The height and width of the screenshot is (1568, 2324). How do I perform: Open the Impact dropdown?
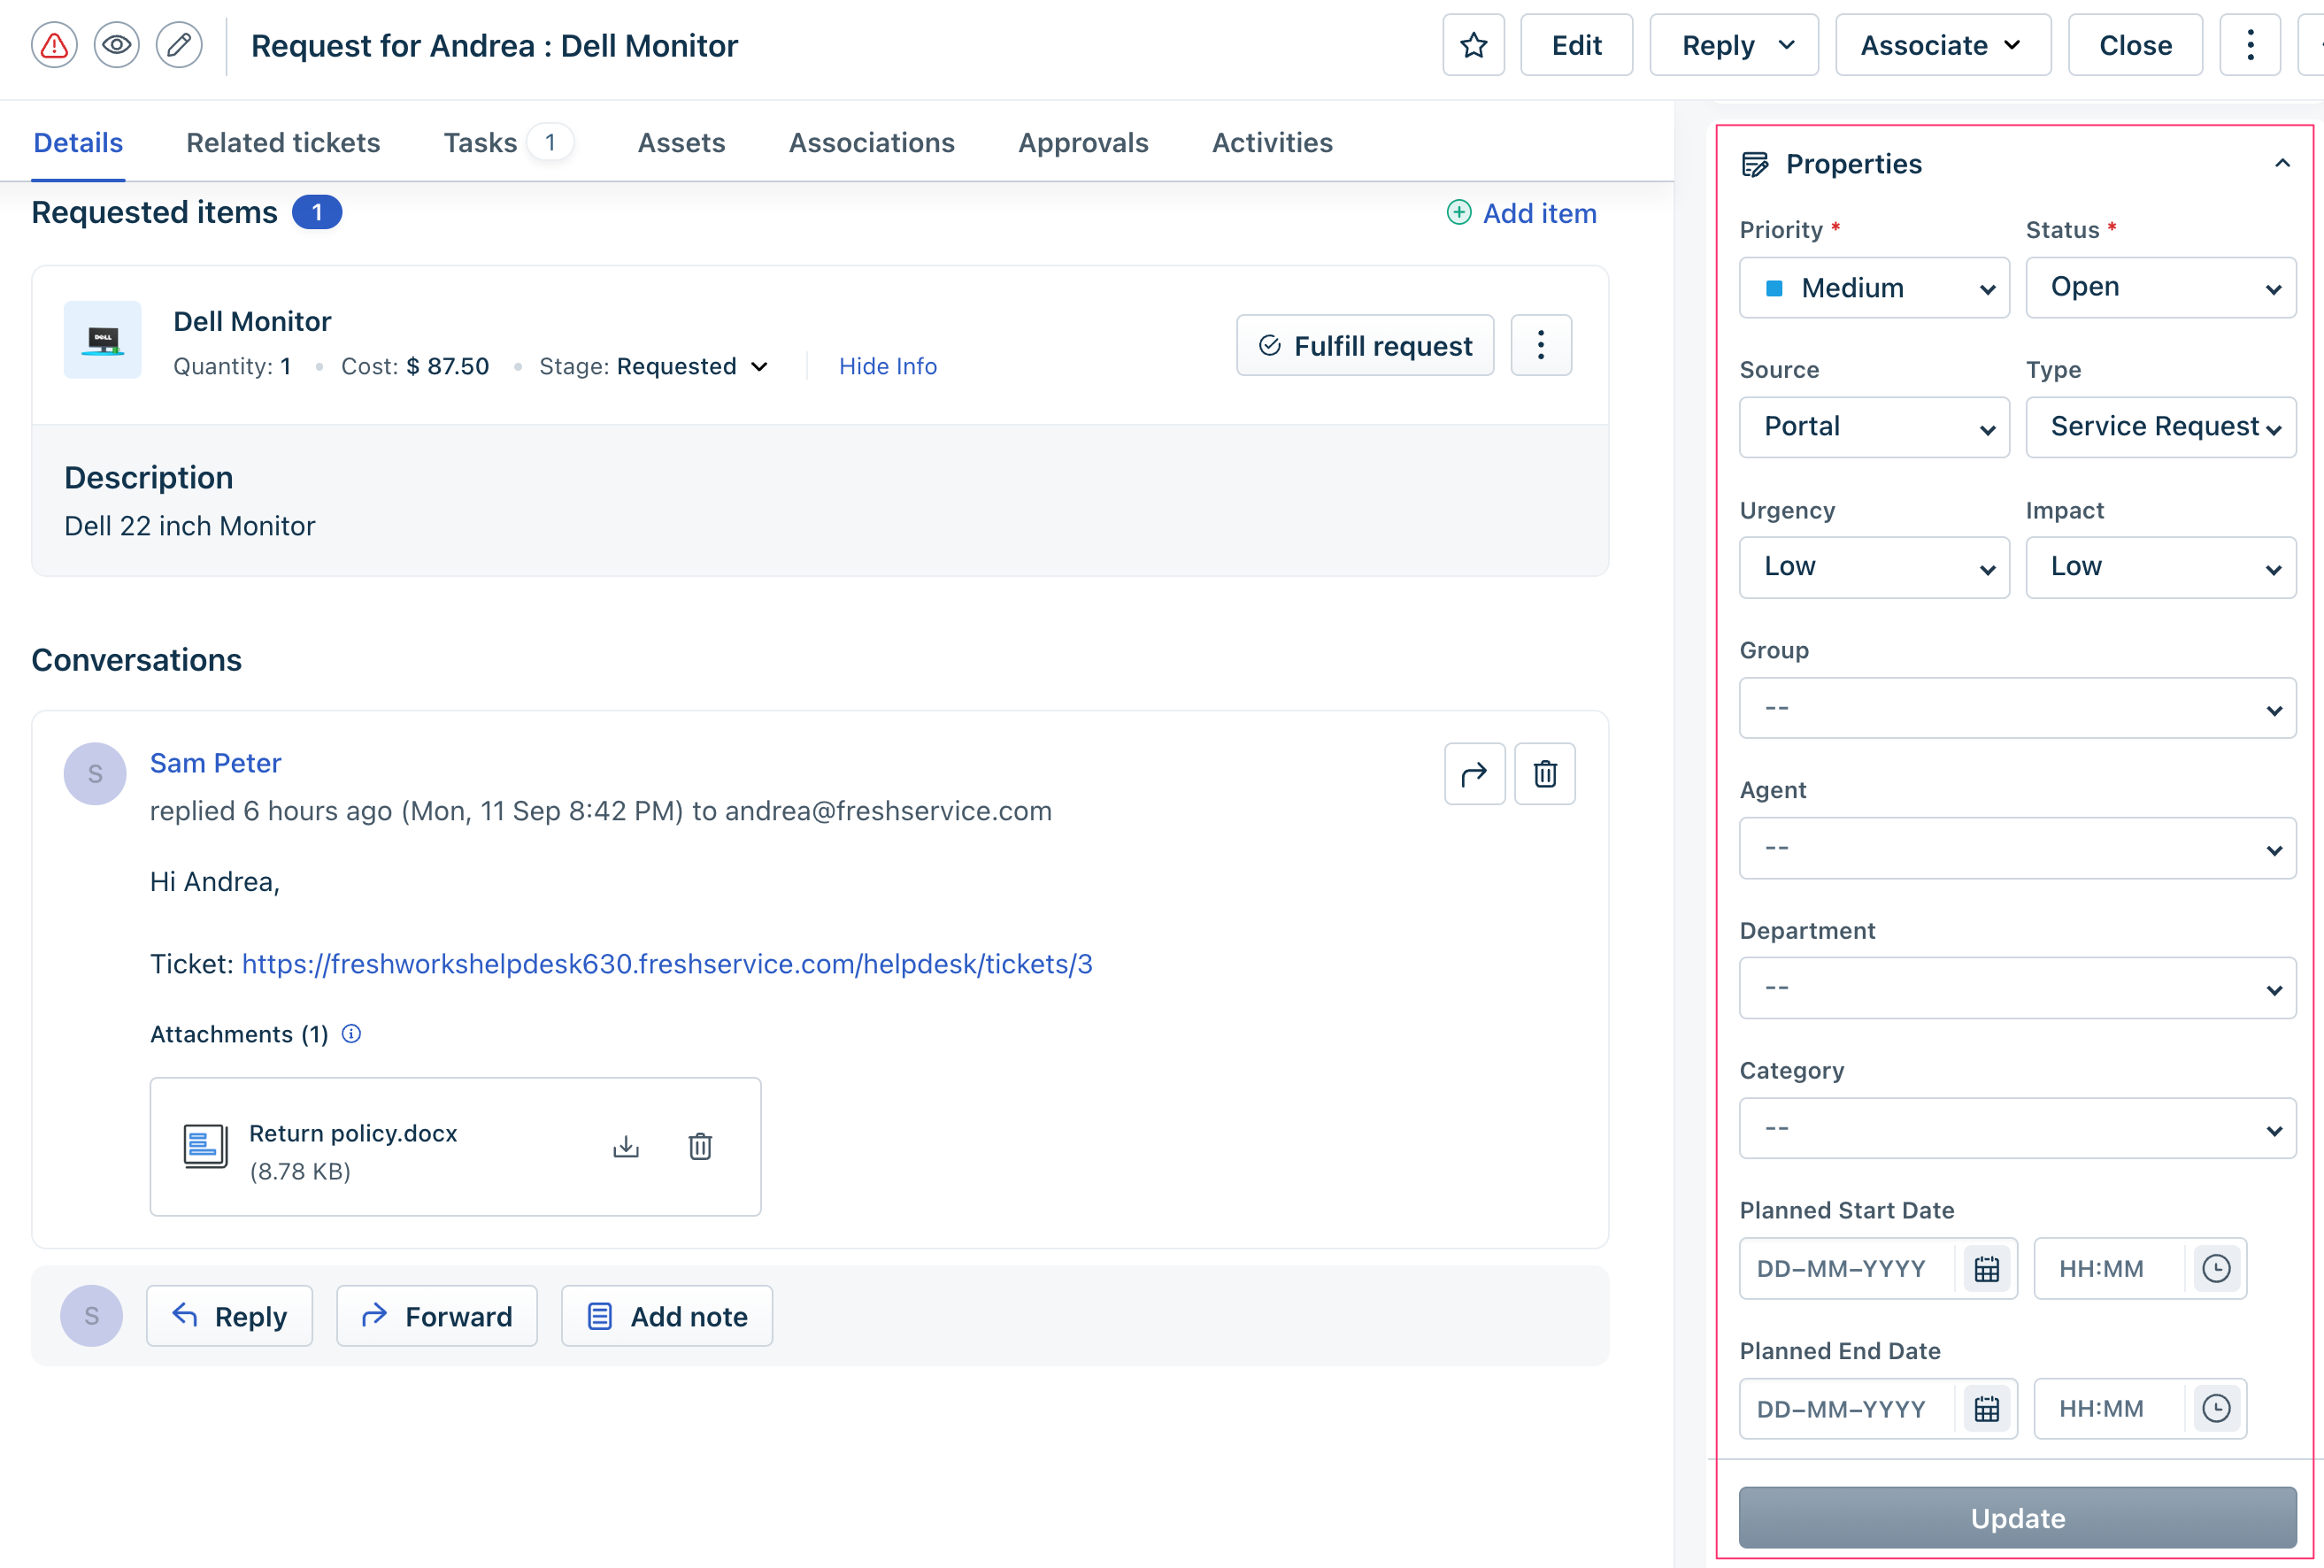pyautogui.click(x=2160, y=568)
